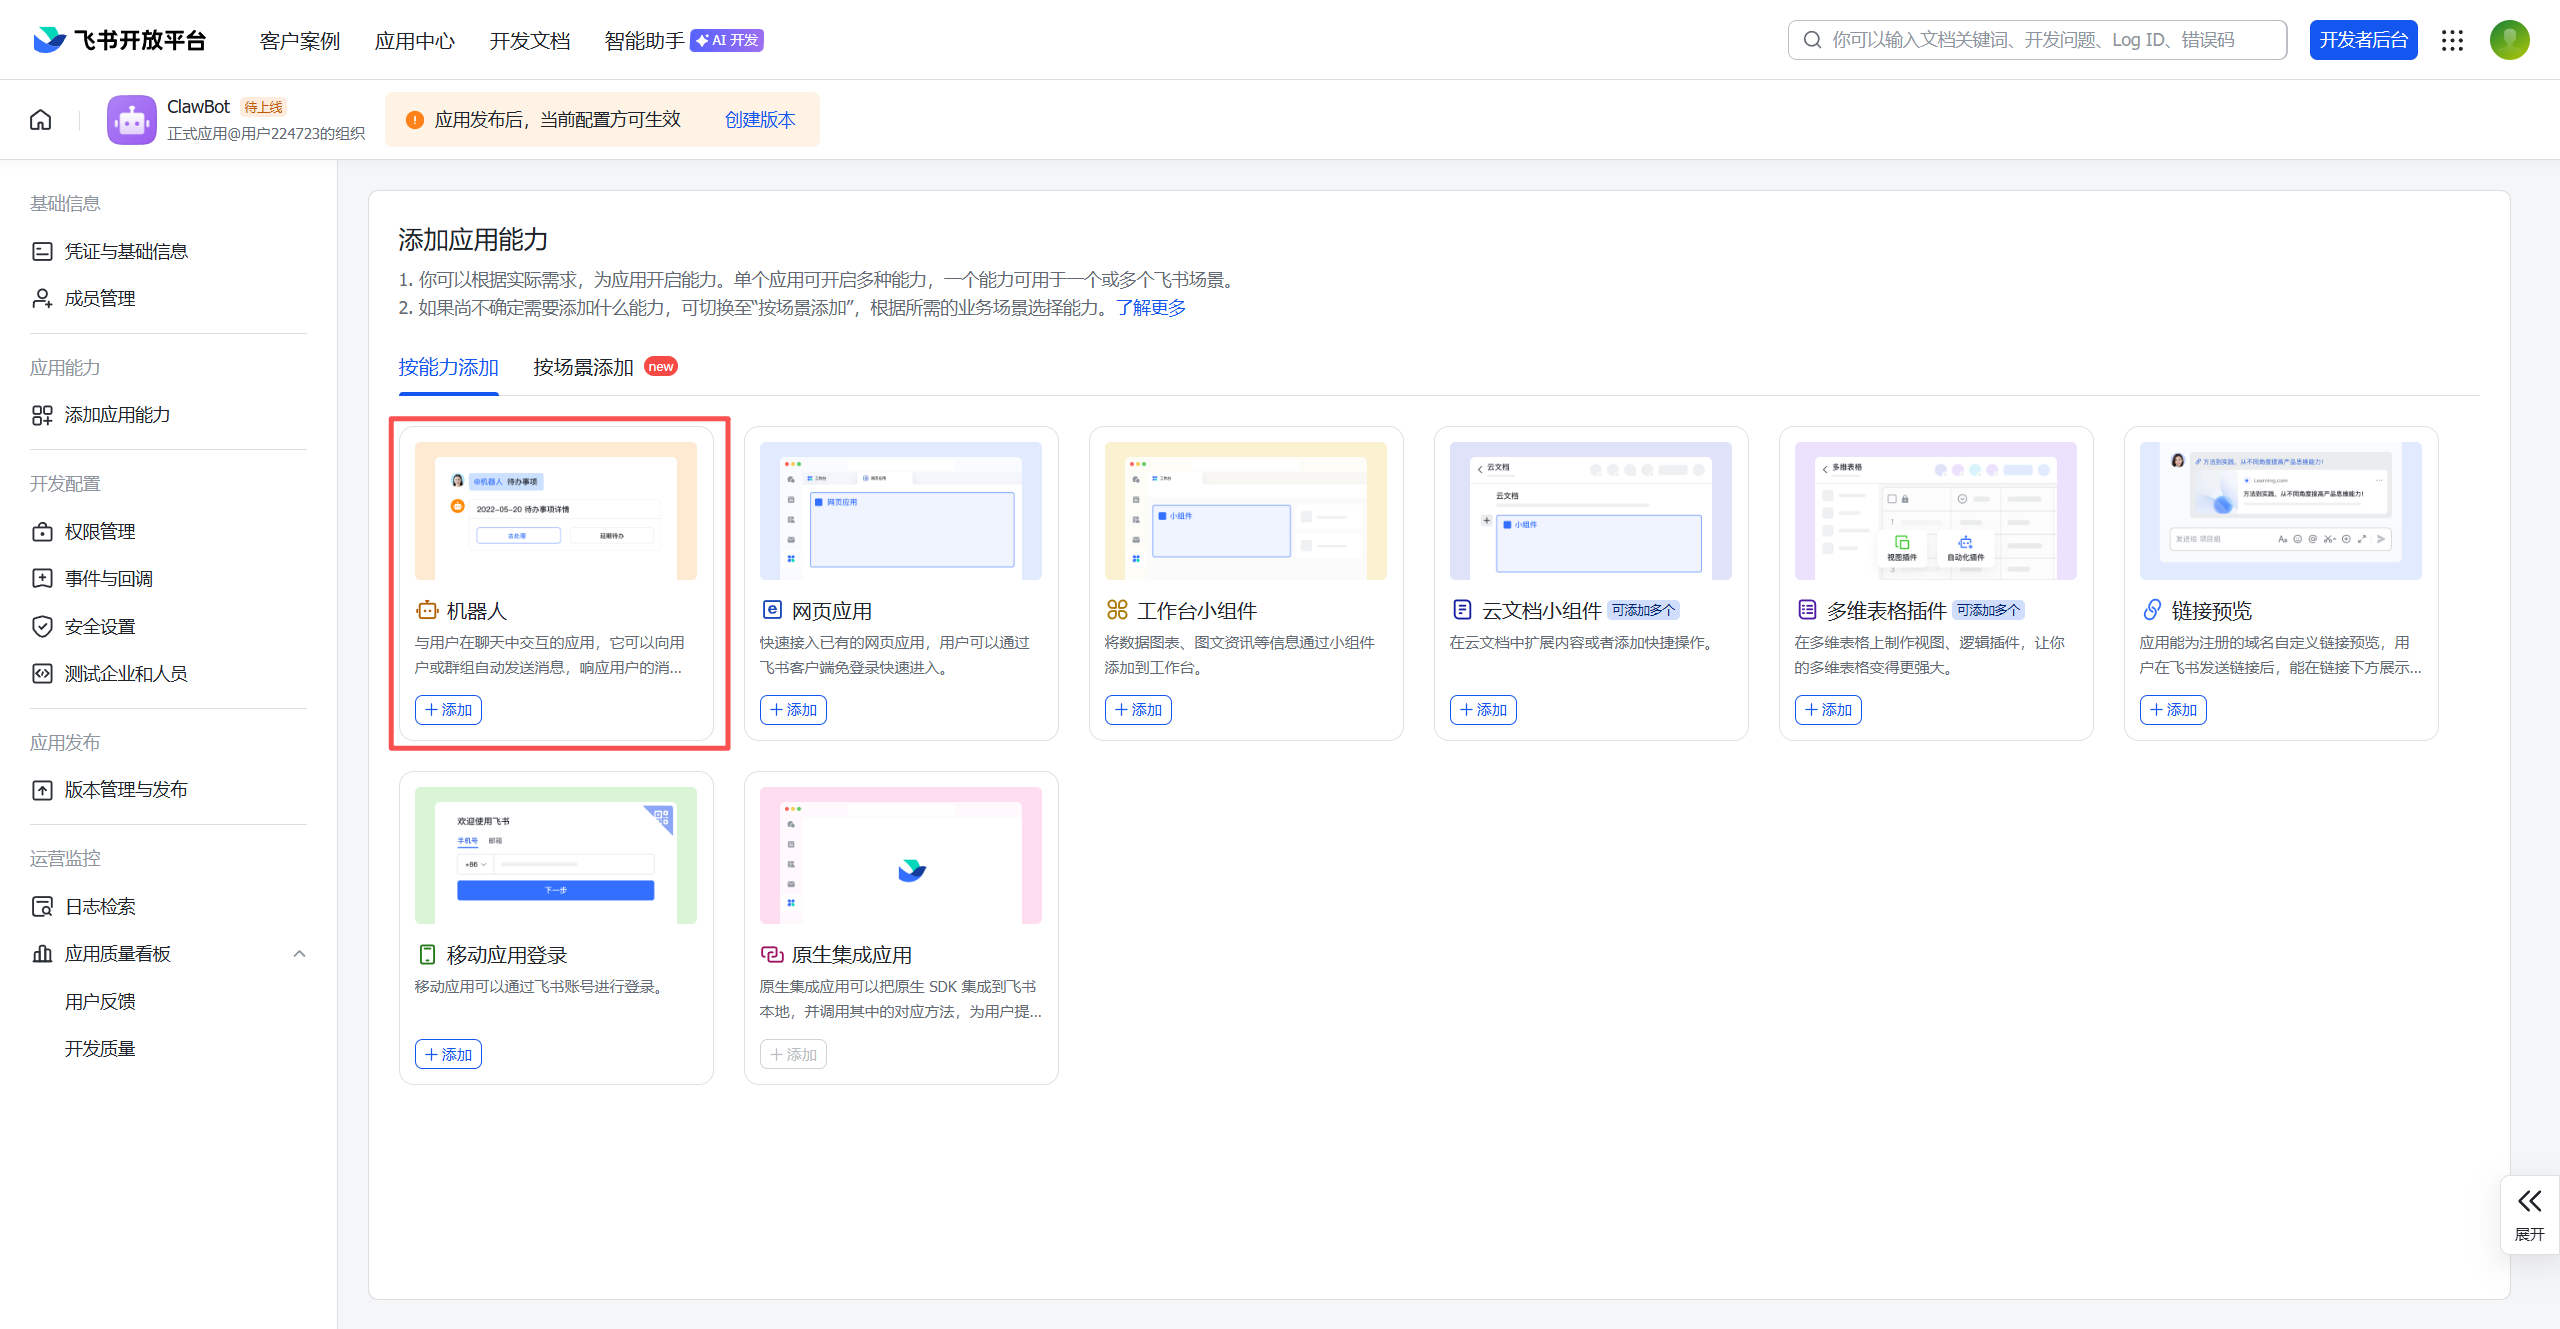The width and height of the screenshot is (2560, 1329).
Task: Open 版本管理与发布 in the sidebar
Action: pos(126,789)
